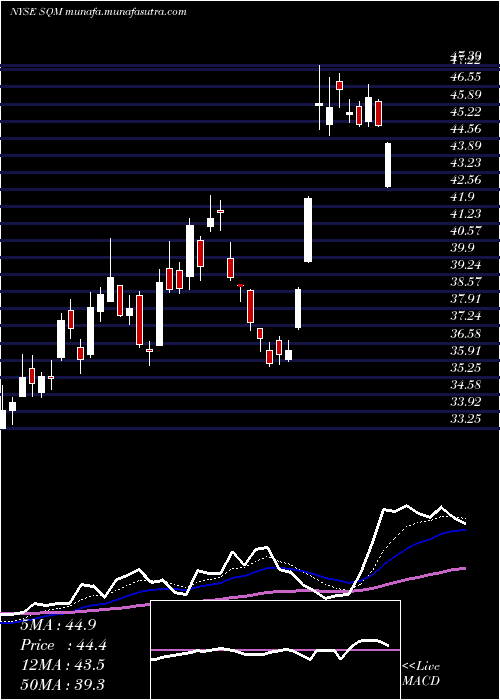Image resolution: width=500 pixels, height=700 pixels.
Task: Select the 41.9 price axis label
Action: (463, 197)
